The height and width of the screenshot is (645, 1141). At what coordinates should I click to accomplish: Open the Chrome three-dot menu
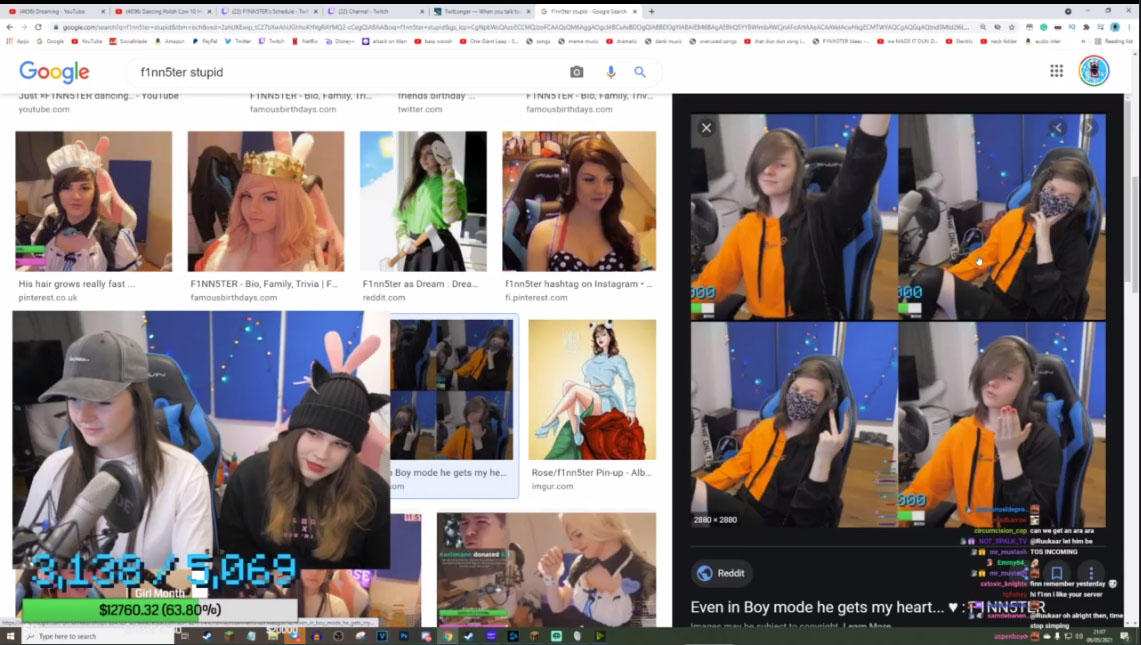1129,27
